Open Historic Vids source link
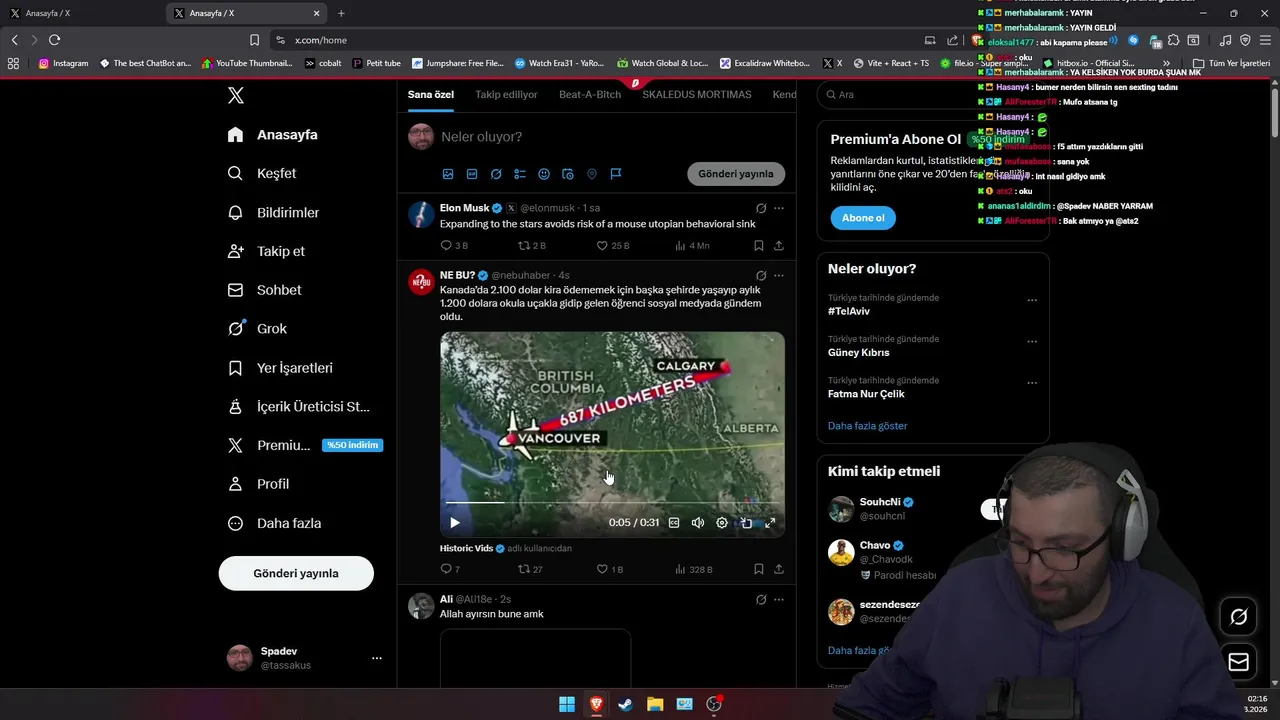This screenshot has width=1280, height=720. (x=472, y=548)
